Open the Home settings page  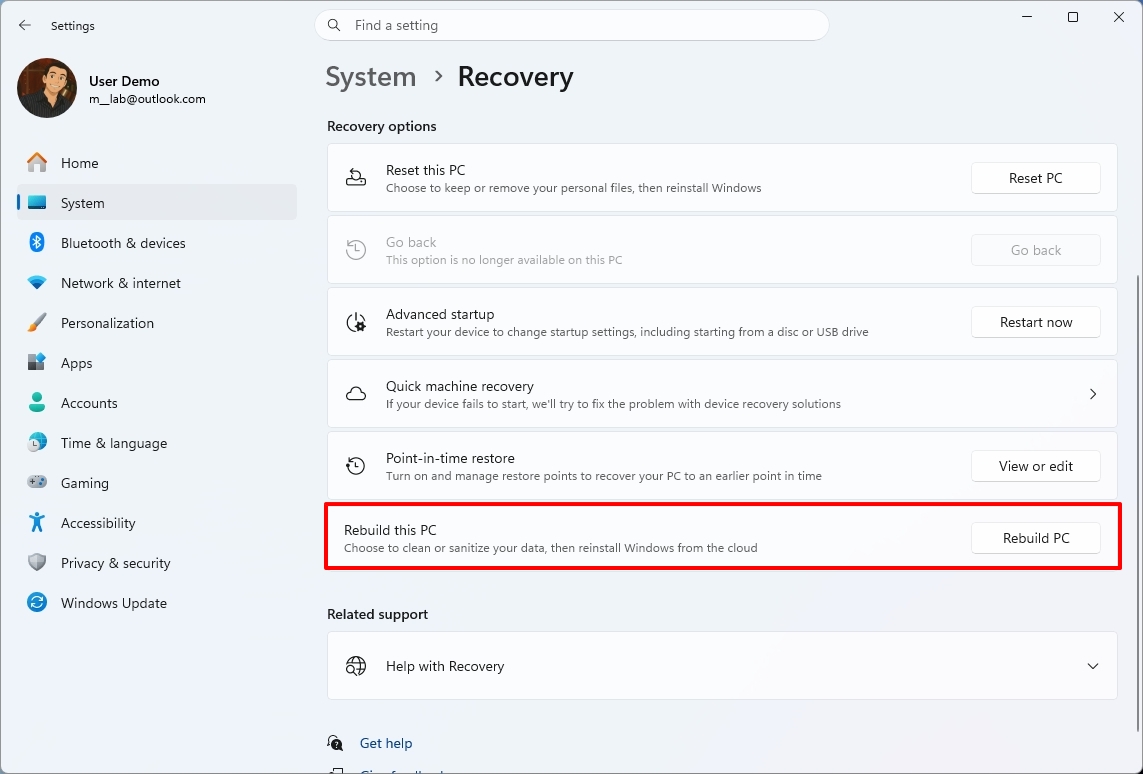click(157, 163)
